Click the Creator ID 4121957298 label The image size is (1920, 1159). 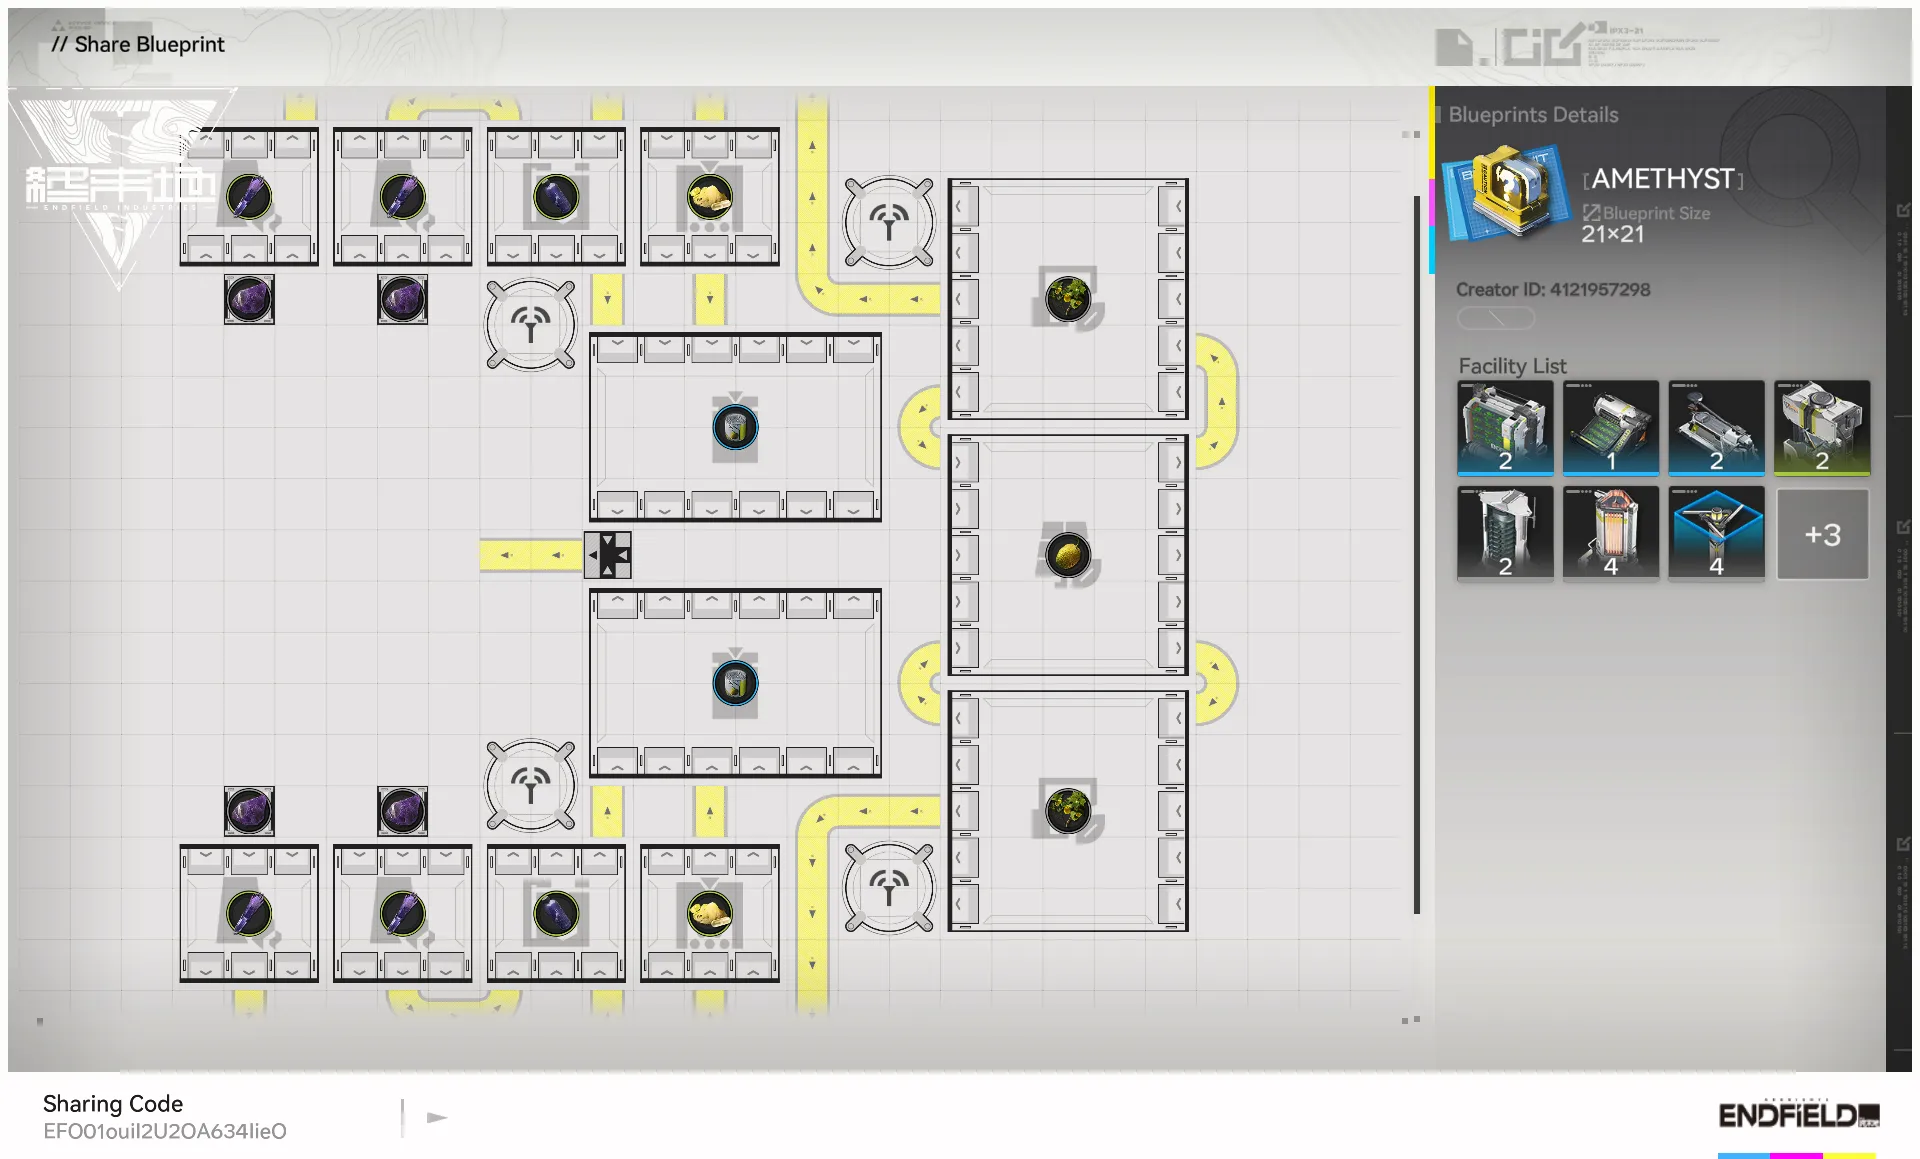tap(1552, 290)
